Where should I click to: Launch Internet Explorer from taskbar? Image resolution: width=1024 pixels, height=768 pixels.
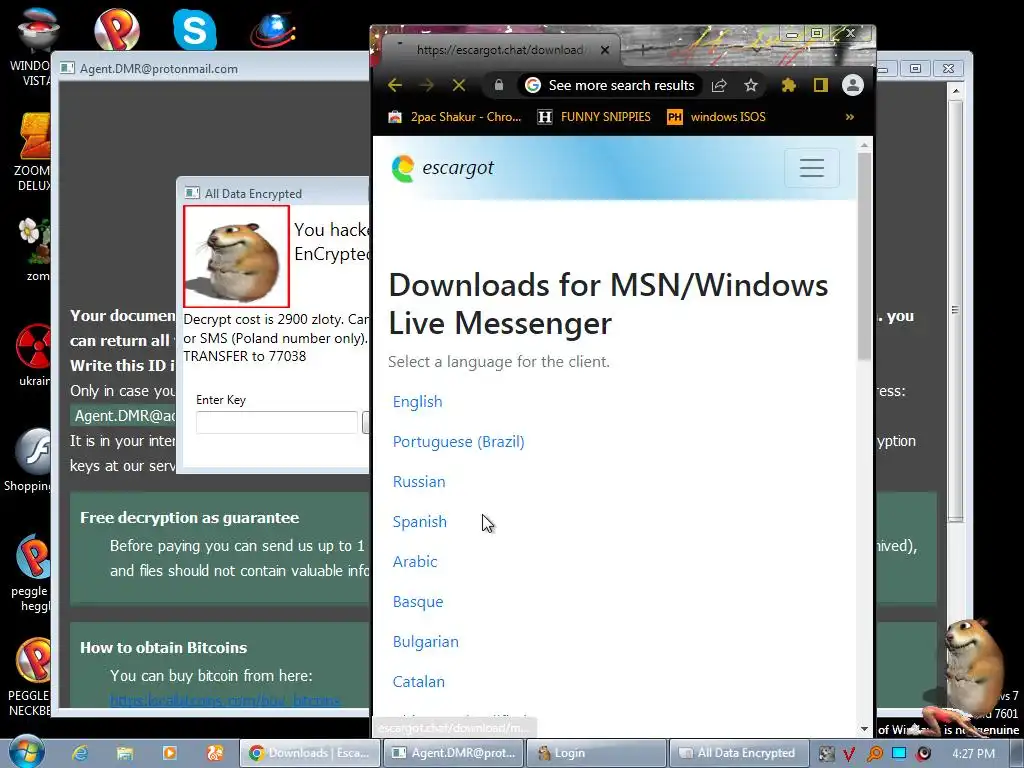80,753
